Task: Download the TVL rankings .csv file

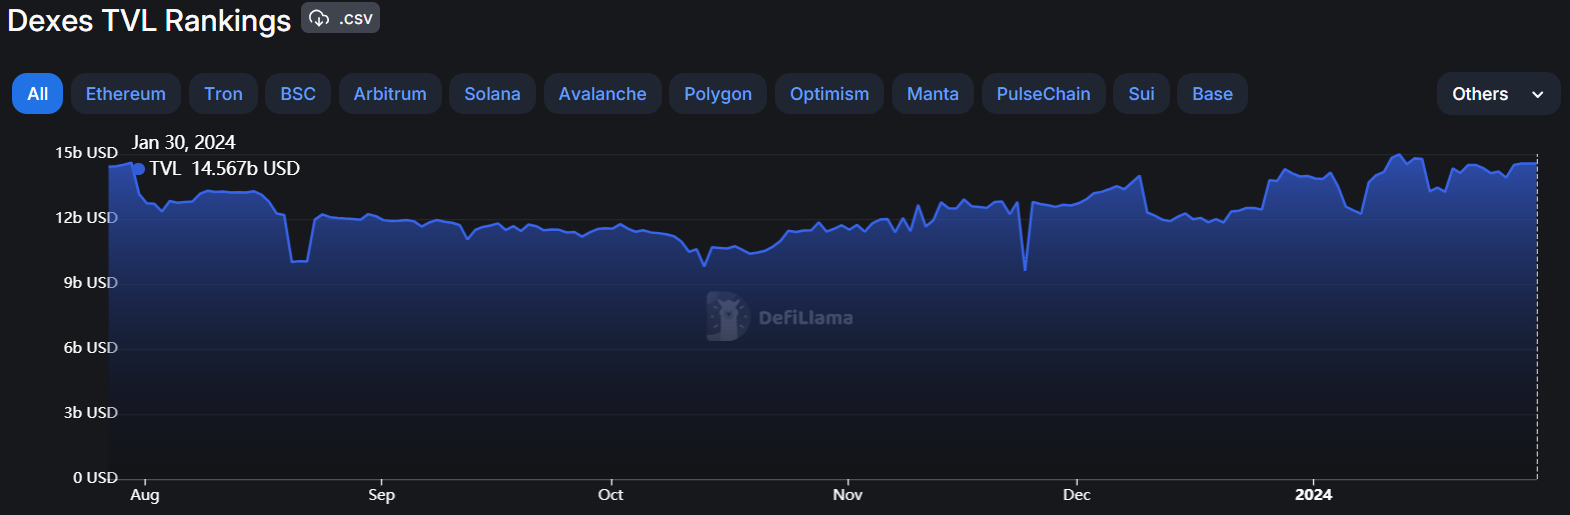Action: coord(340,18)
